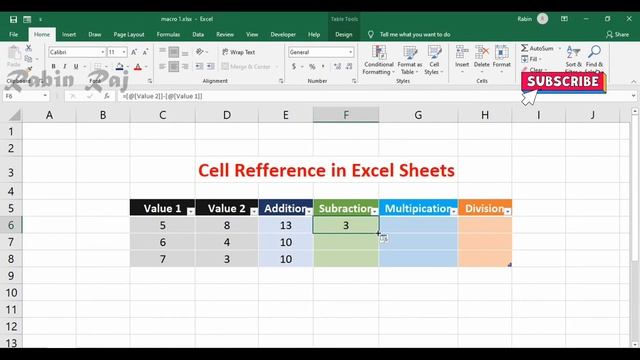640x360 pixels.
Task: Click Decrease Font Size icon
Action: [x=145, y=52]
